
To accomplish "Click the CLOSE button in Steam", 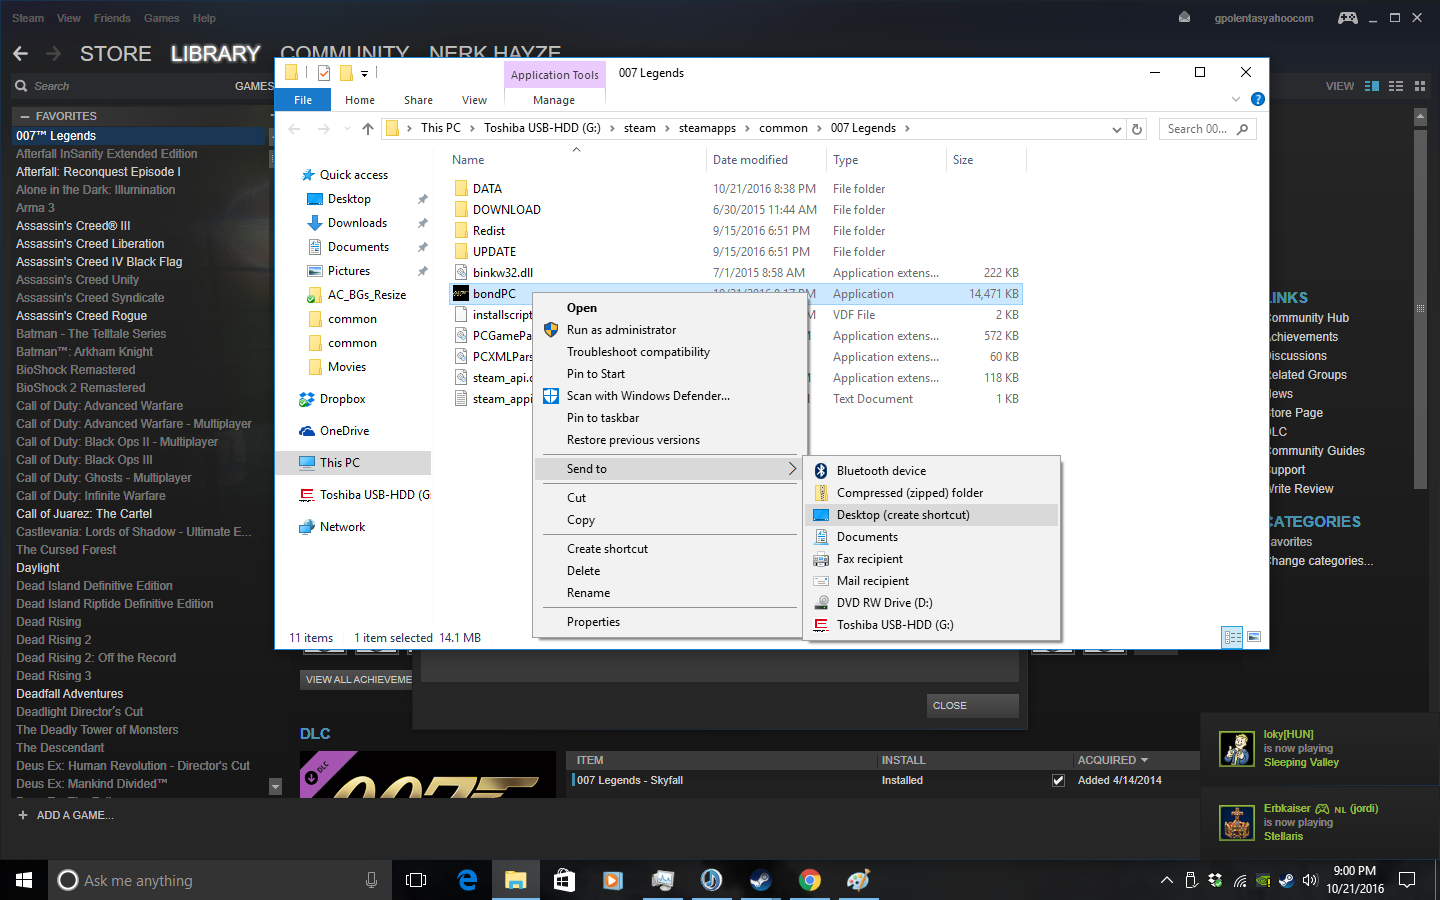I will coord(972,706).
